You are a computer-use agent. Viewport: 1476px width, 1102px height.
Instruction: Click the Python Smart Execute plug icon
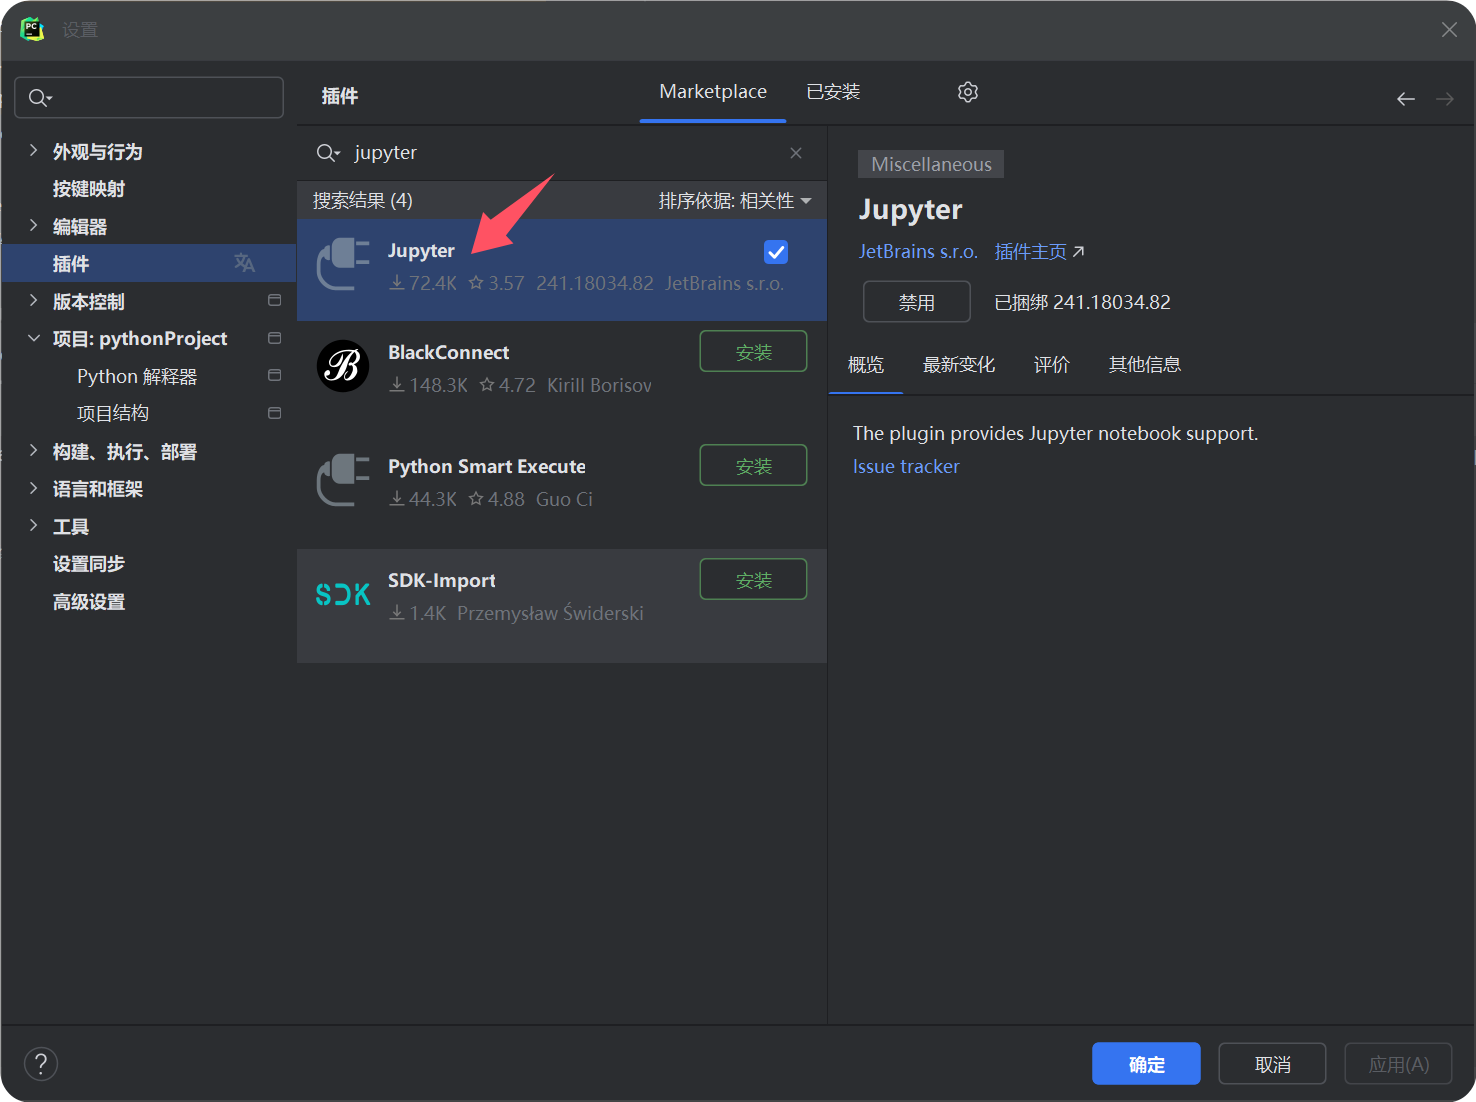click(x=343, y=481)
